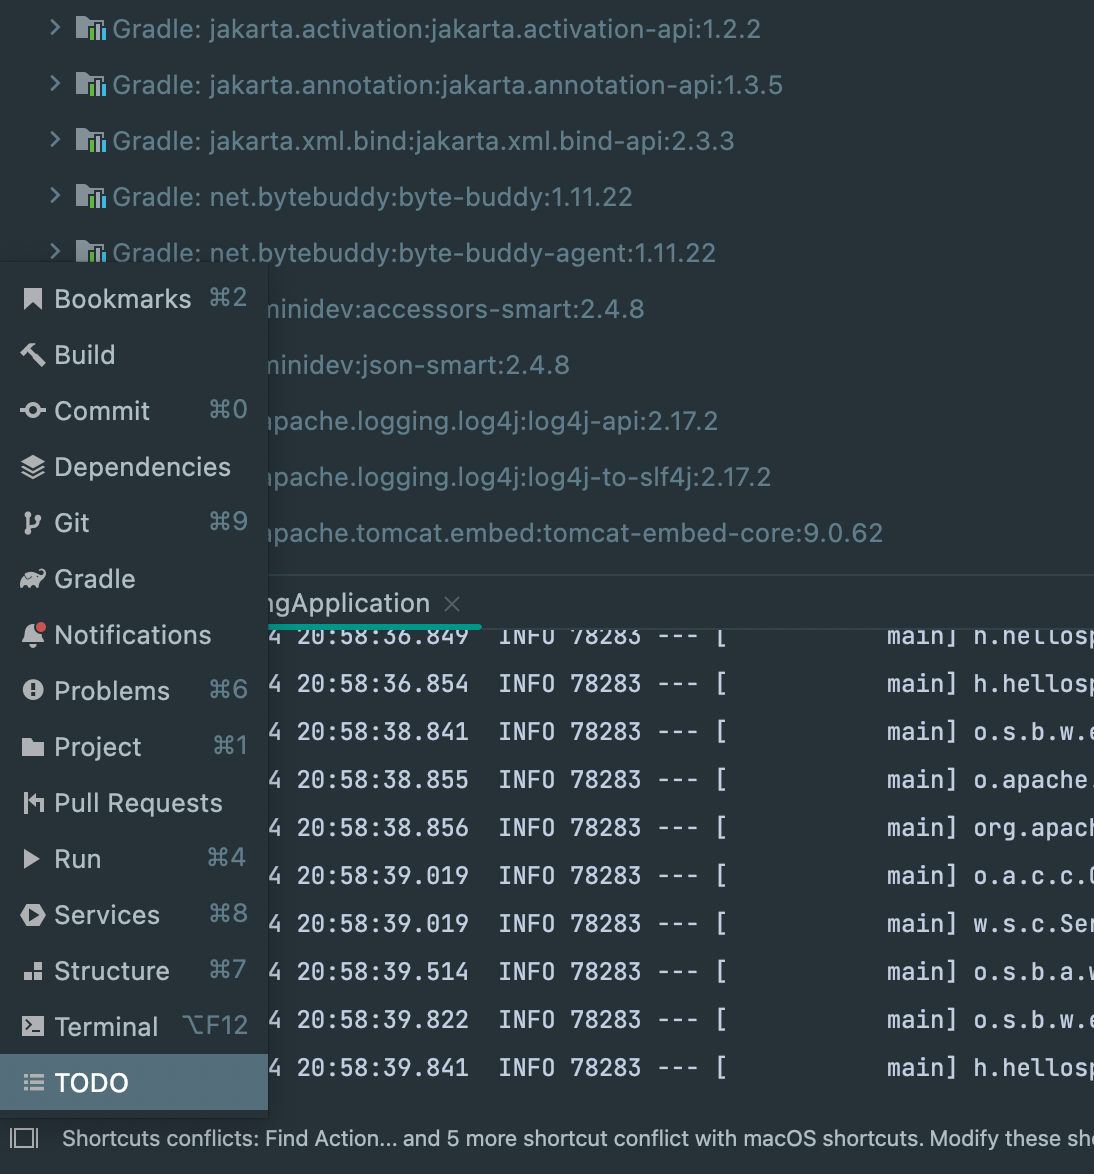
Task: Open the Build tool window
Action: (134, 355)
